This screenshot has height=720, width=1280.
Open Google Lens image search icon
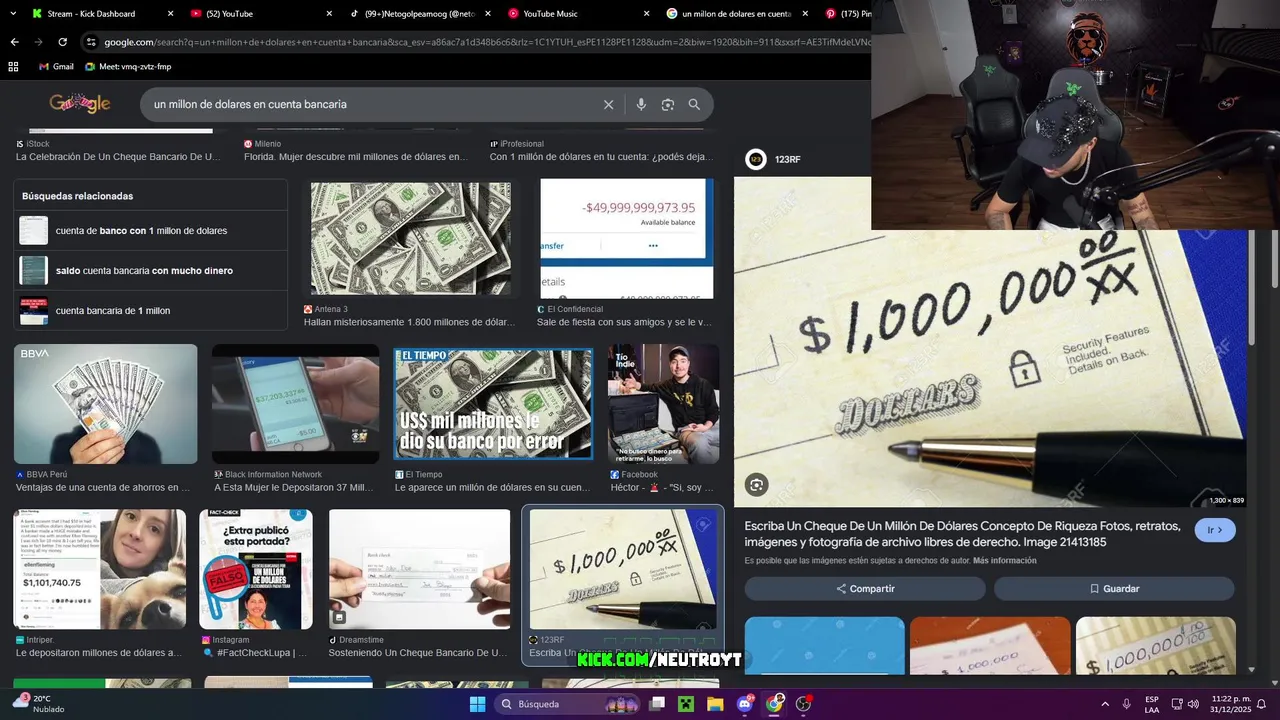668,104
